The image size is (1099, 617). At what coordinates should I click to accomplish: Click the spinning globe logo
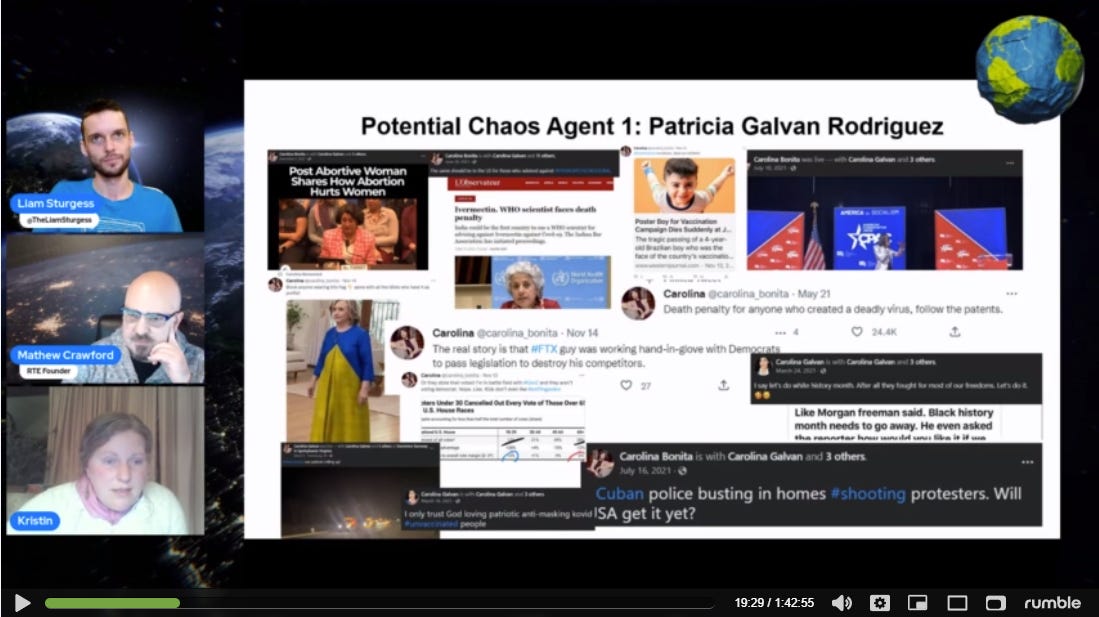pyautogui.click(x=1029, y=68)
